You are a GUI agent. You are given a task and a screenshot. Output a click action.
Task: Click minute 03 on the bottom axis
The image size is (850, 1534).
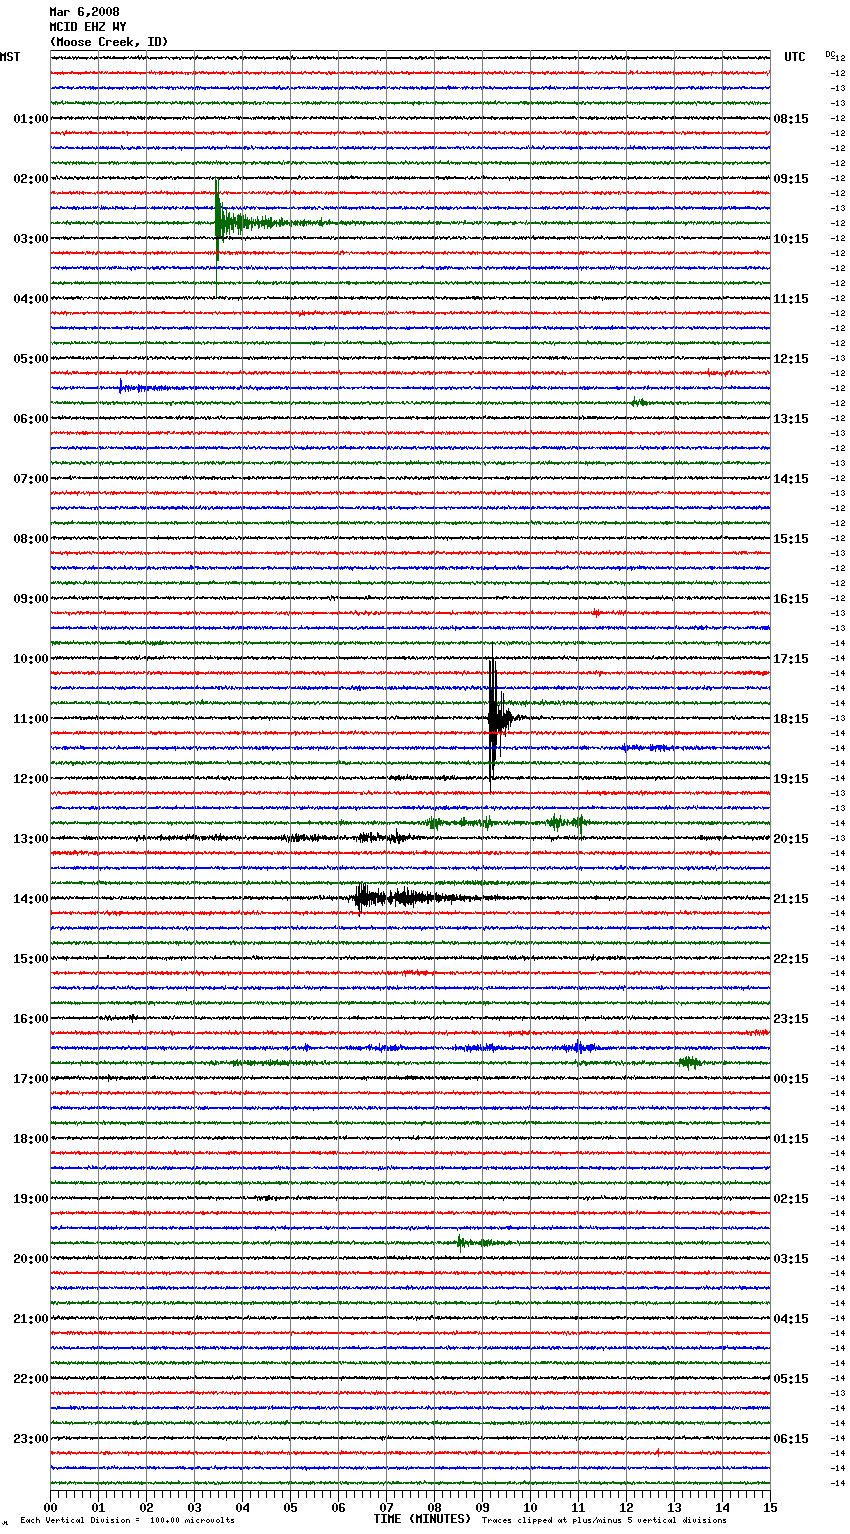(x=195, y=1507)
